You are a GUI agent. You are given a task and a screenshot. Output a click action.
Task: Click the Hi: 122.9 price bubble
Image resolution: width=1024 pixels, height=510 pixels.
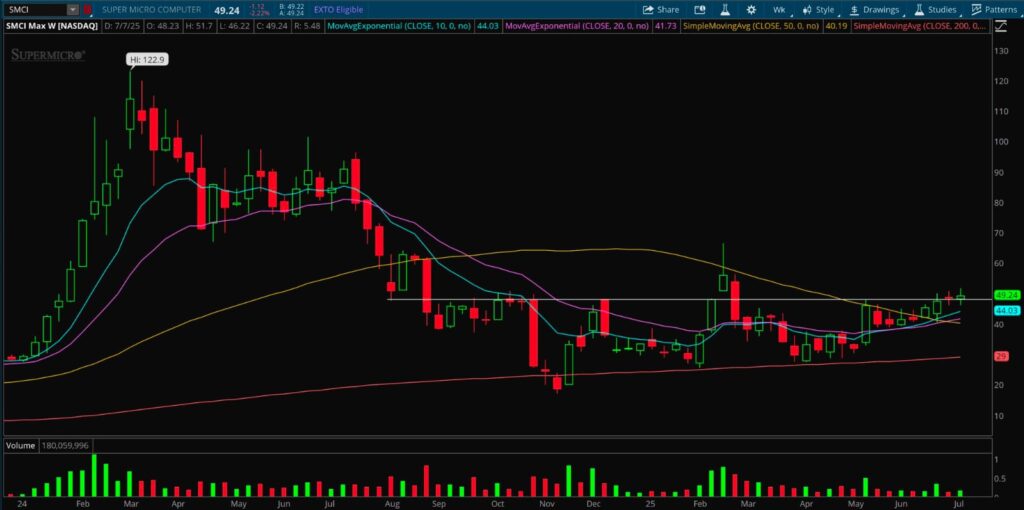point(147,59)
